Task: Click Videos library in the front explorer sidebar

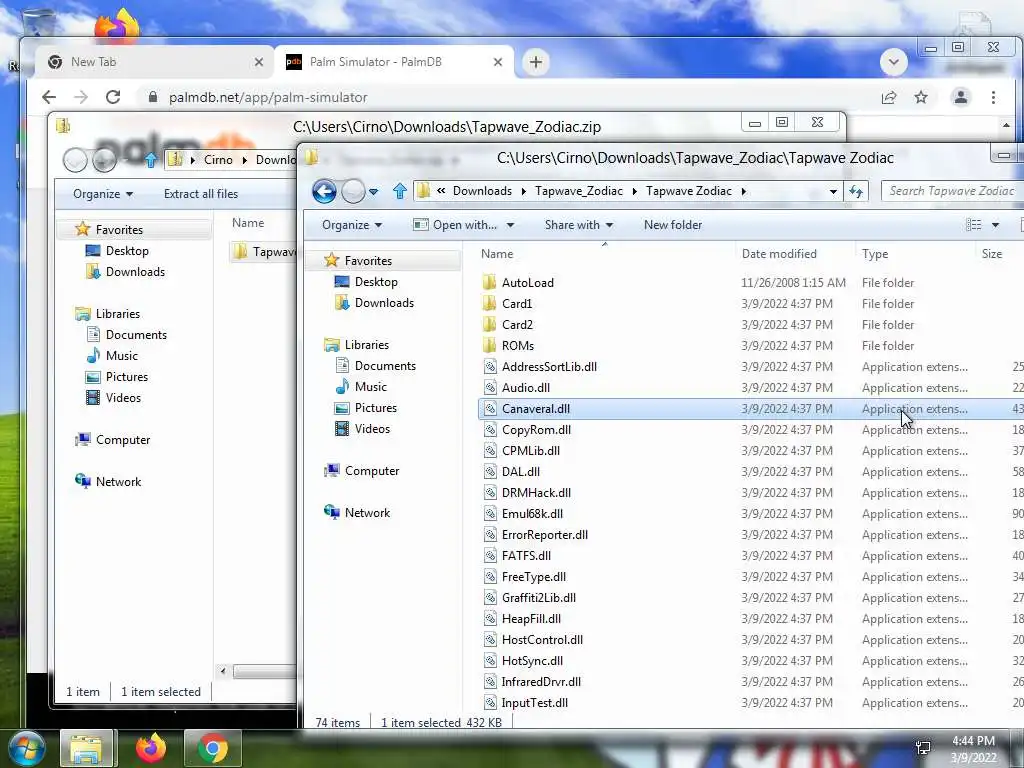Action: tap(372, 429)
